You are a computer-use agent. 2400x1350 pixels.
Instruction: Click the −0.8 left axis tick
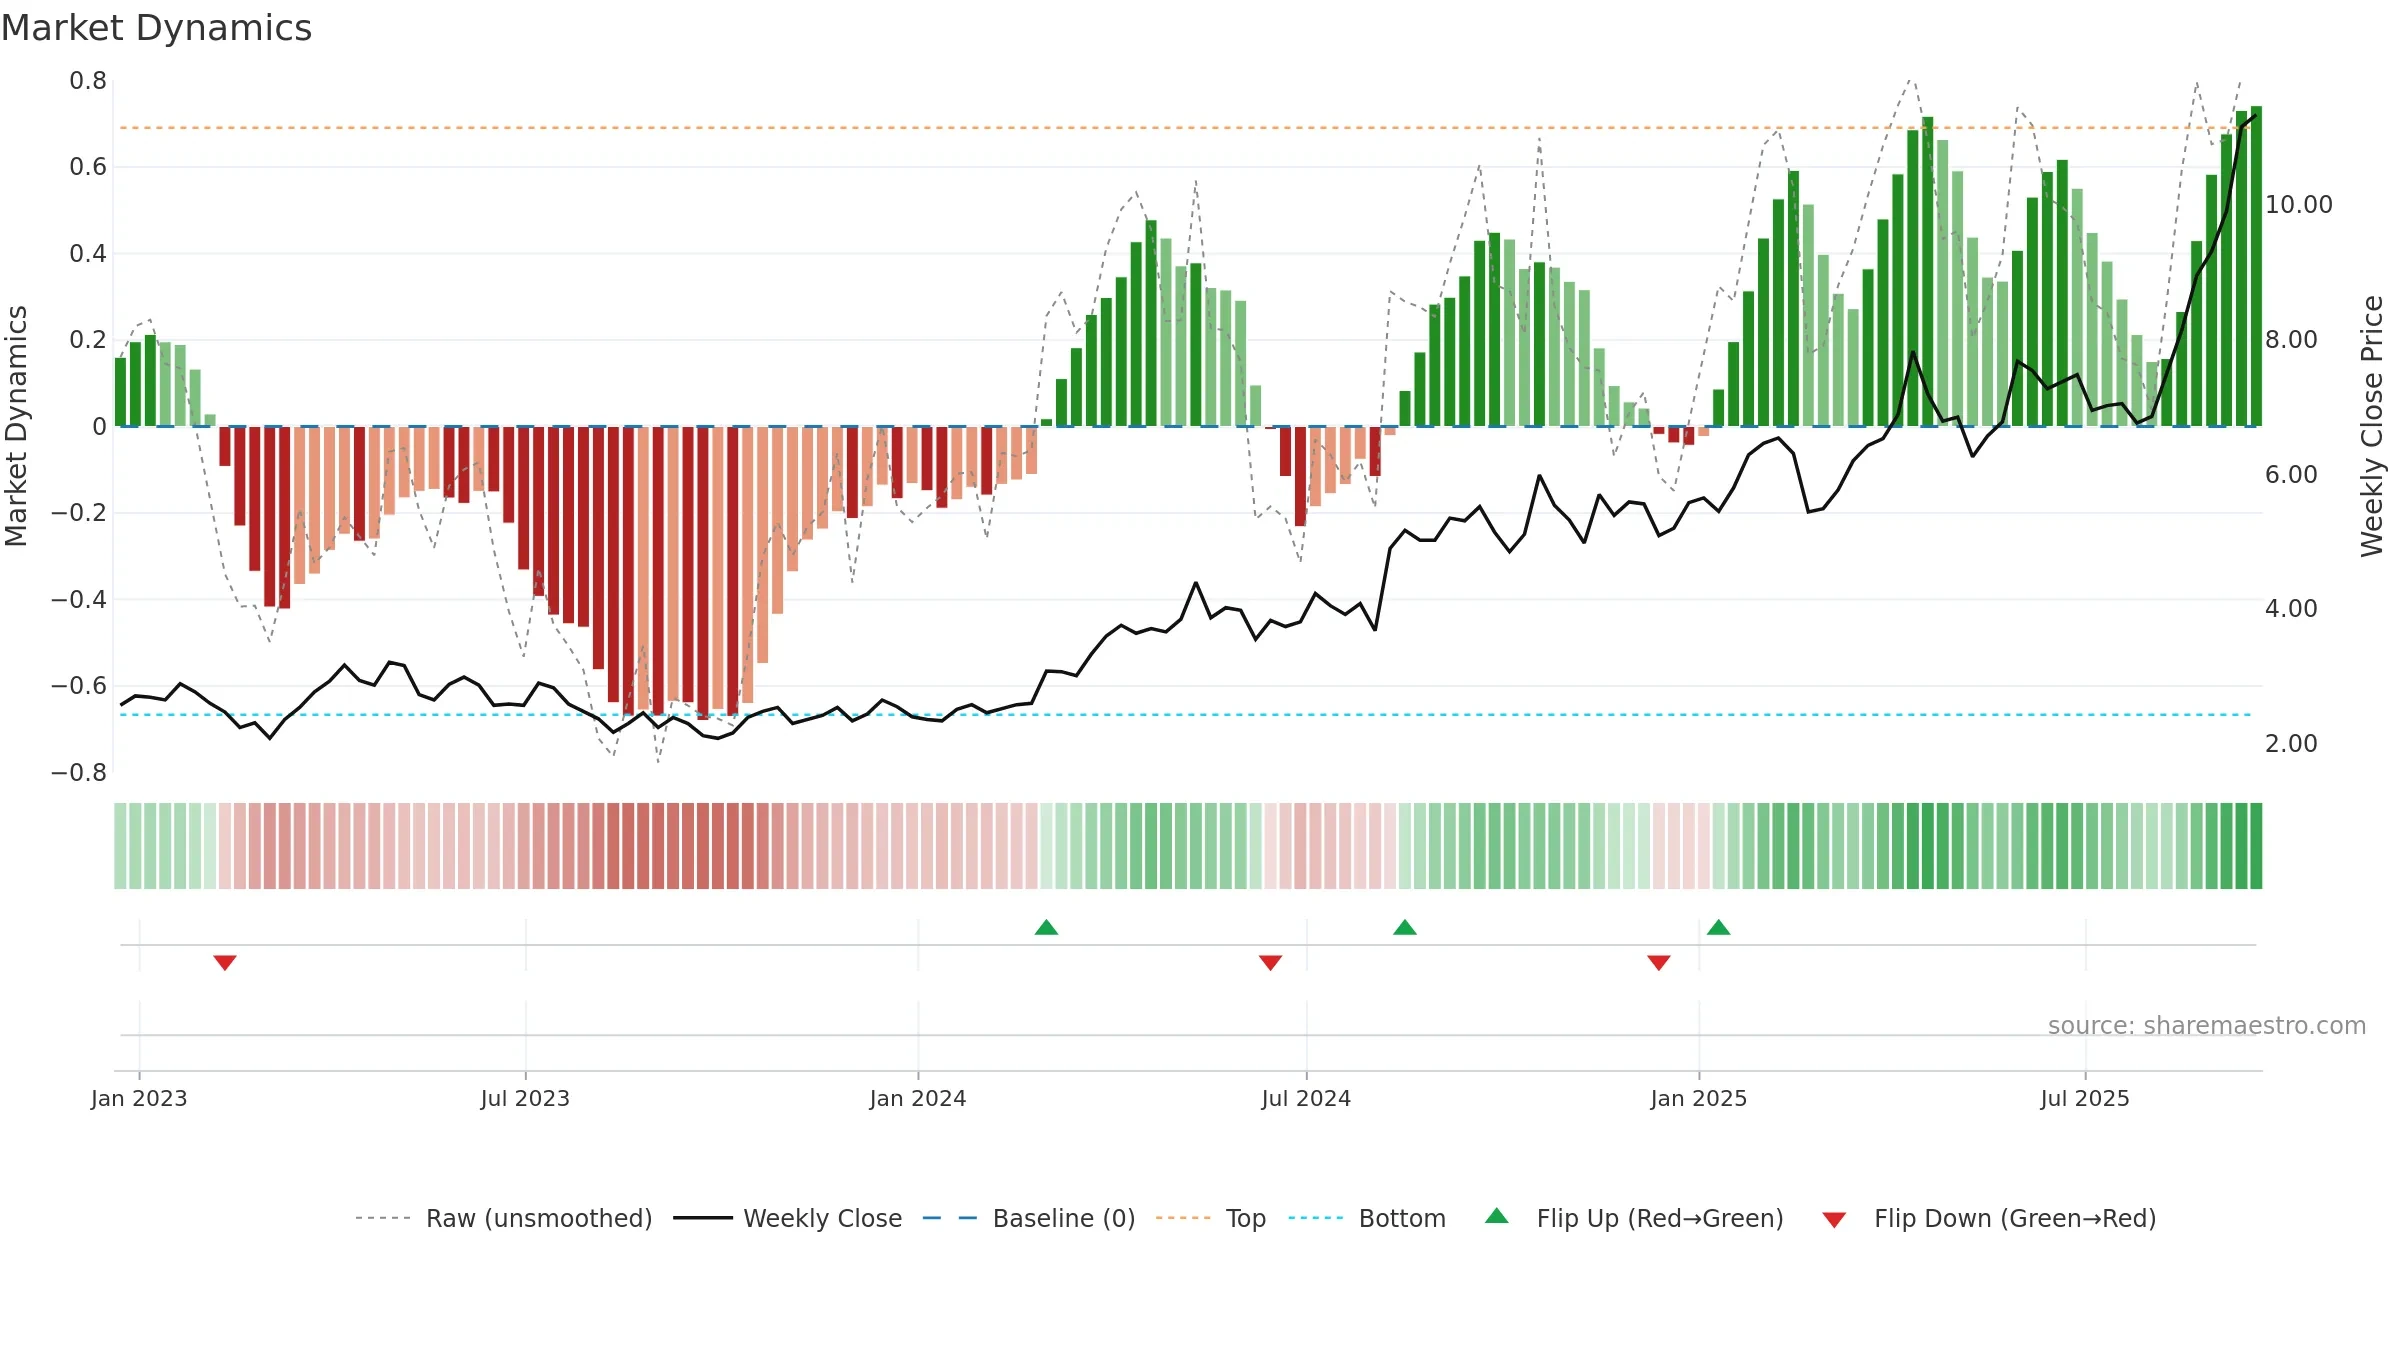click(79, 772)
